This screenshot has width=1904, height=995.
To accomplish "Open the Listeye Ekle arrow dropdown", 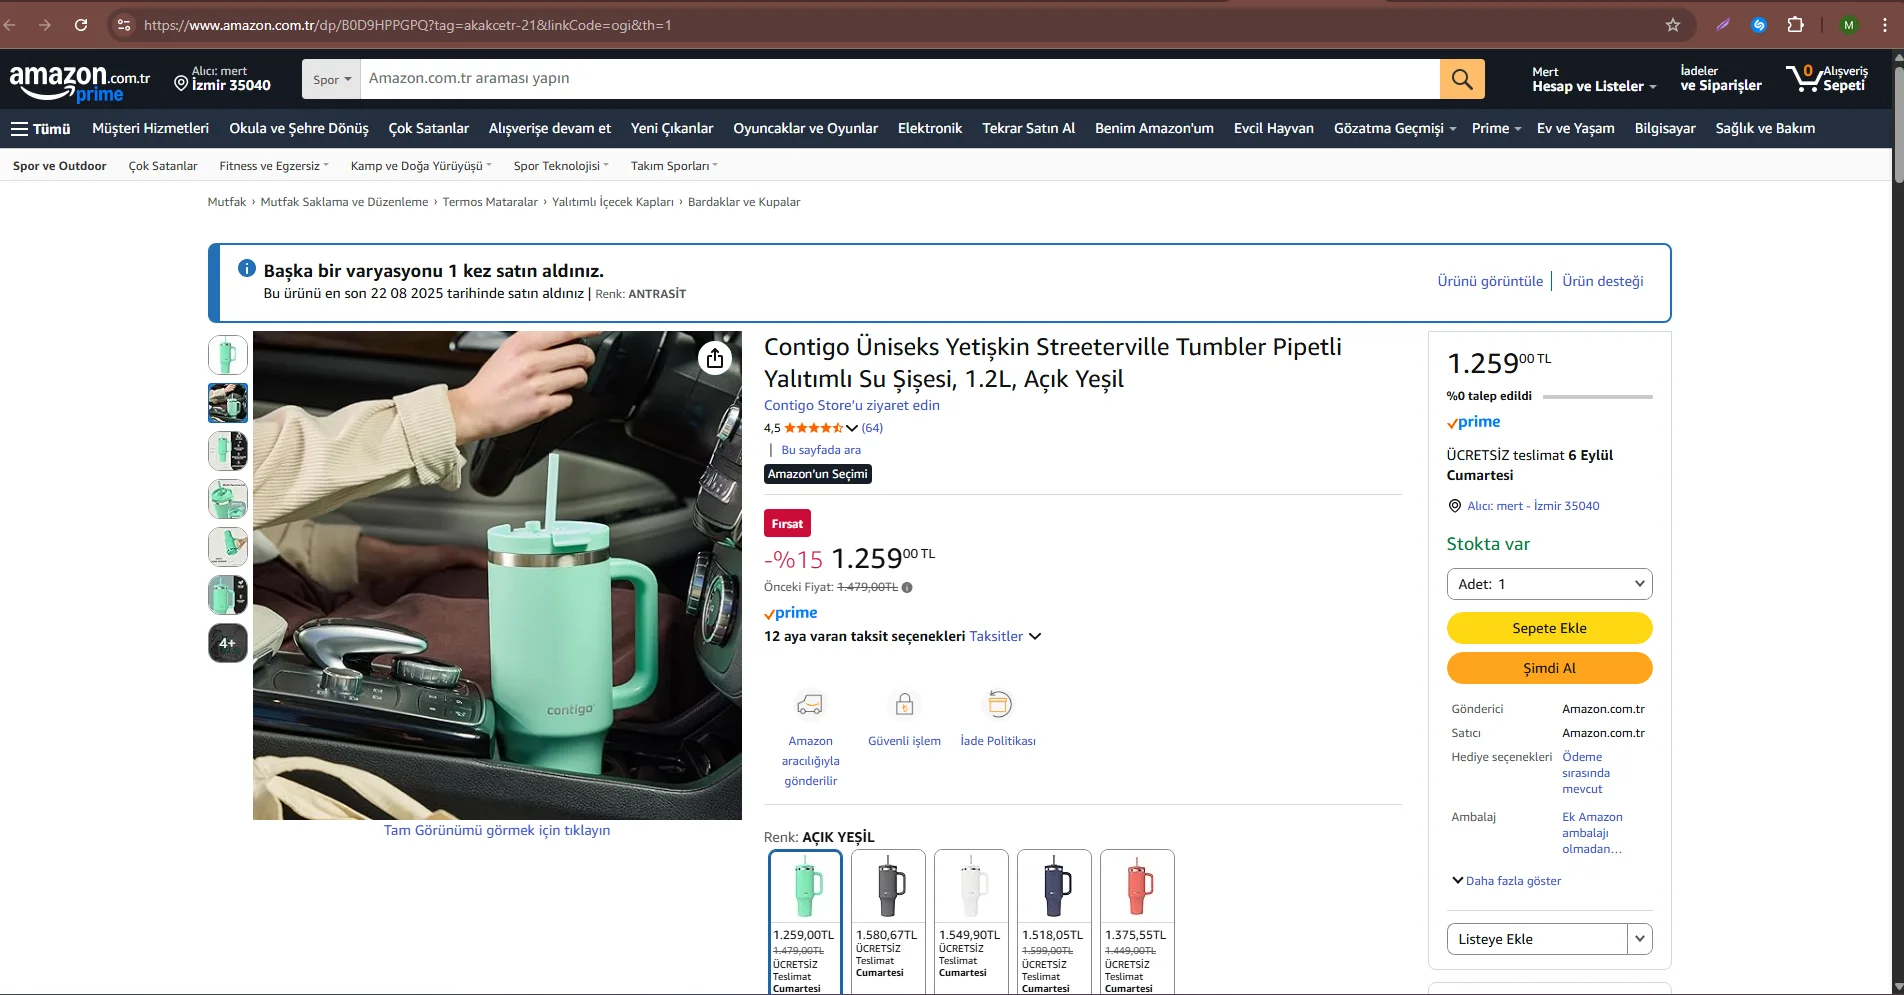I will [x=1640, y=939].
